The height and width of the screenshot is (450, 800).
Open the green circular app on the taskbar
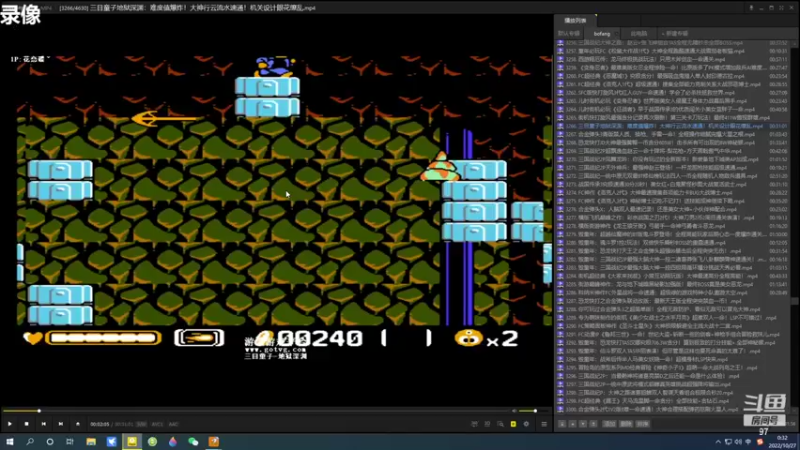point(152,441)
